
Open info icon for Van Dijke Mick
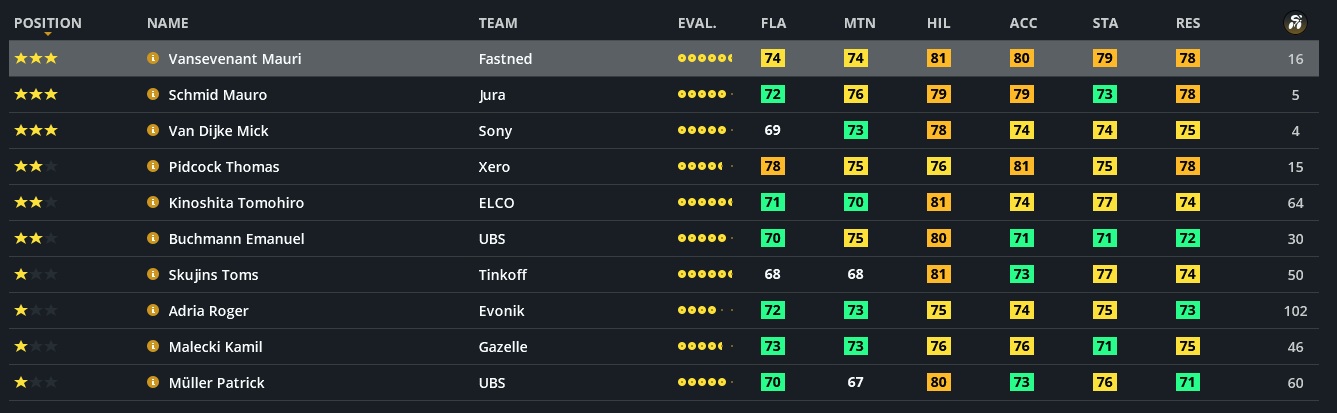pos(153,131)
